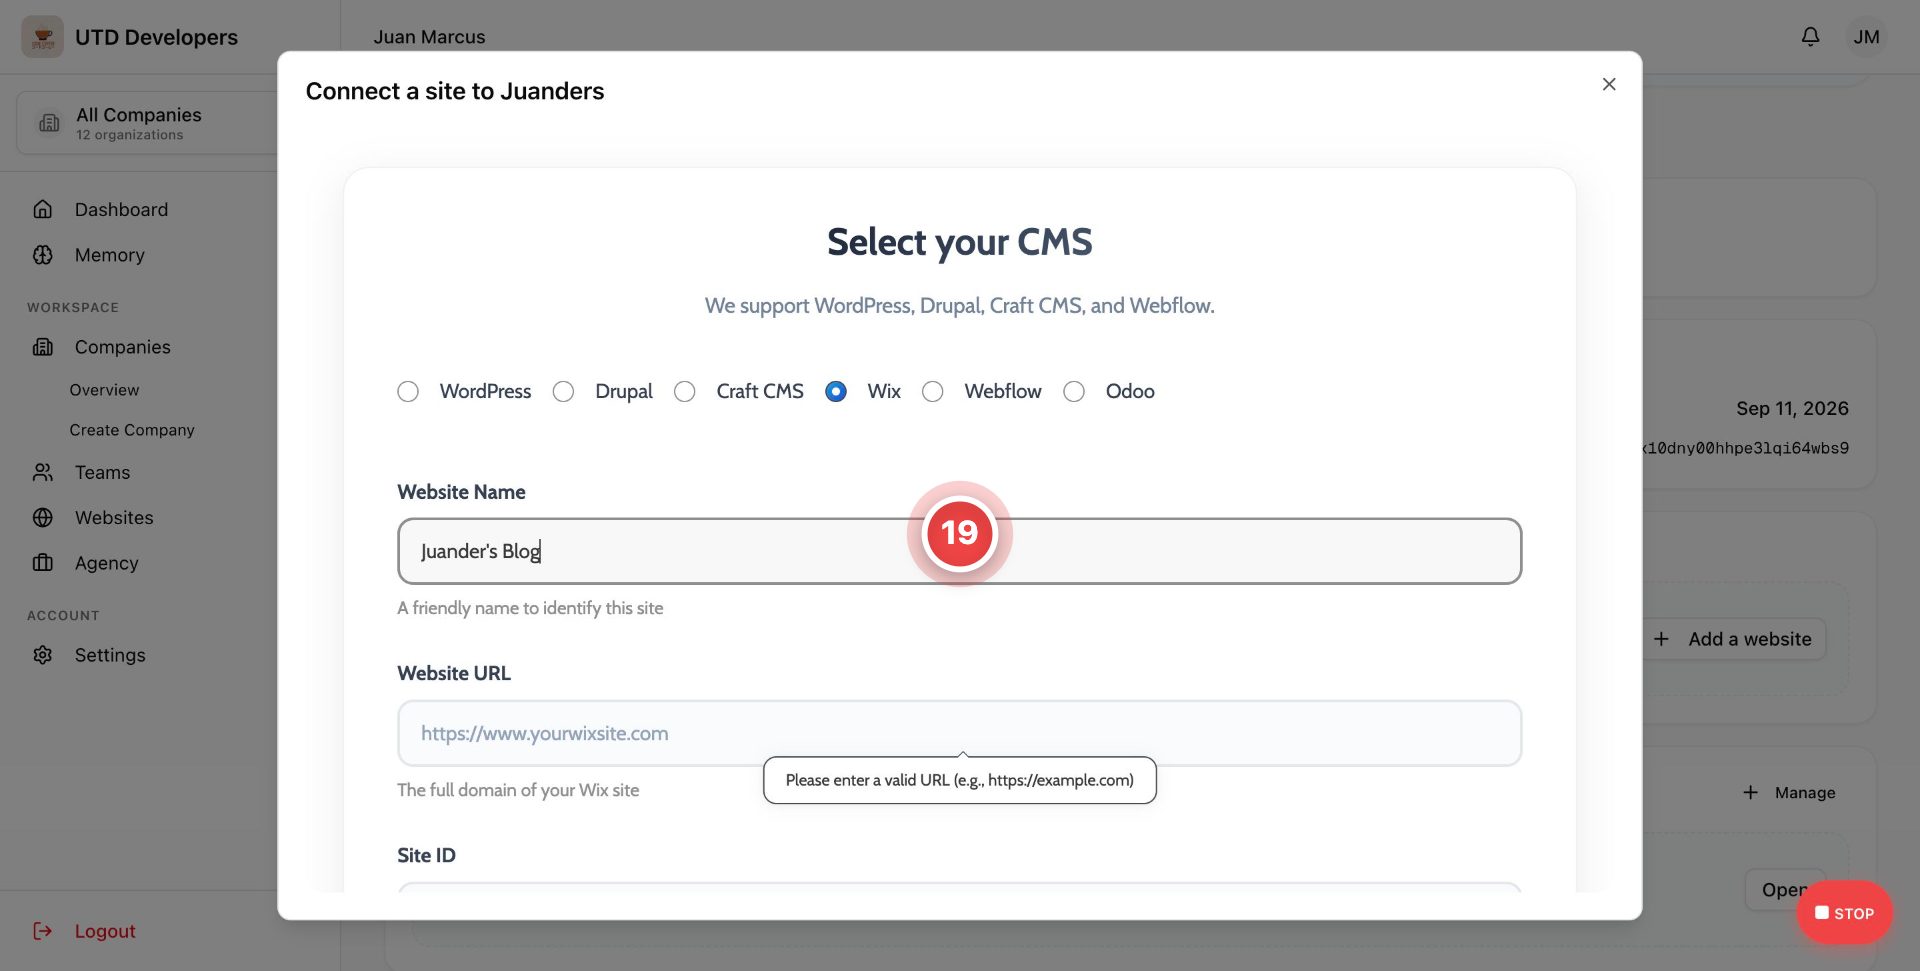Click the Dashboard home icon
This screenshot has width=1920, height=971.
(43, 209)
